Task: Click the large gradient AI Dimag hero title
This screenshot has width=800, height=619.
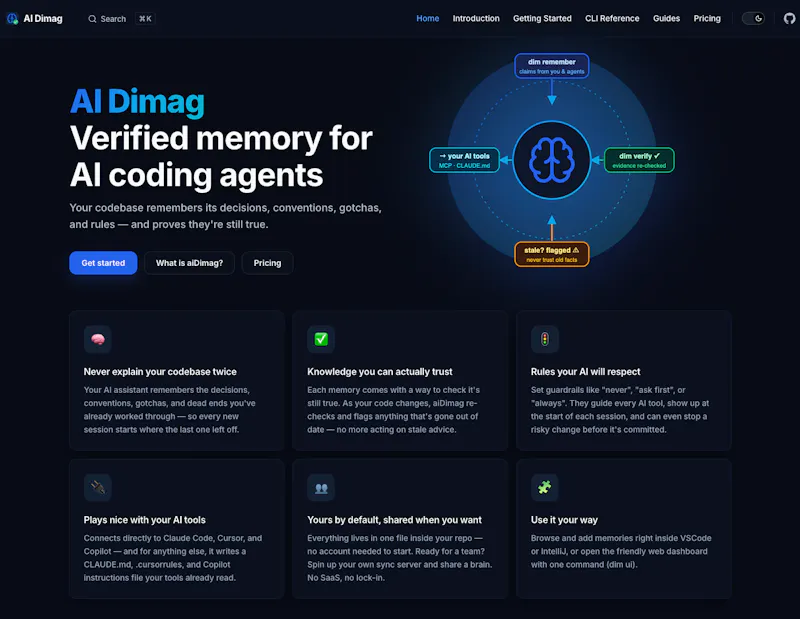Action: pyautogui.click(x=137, y=102)
